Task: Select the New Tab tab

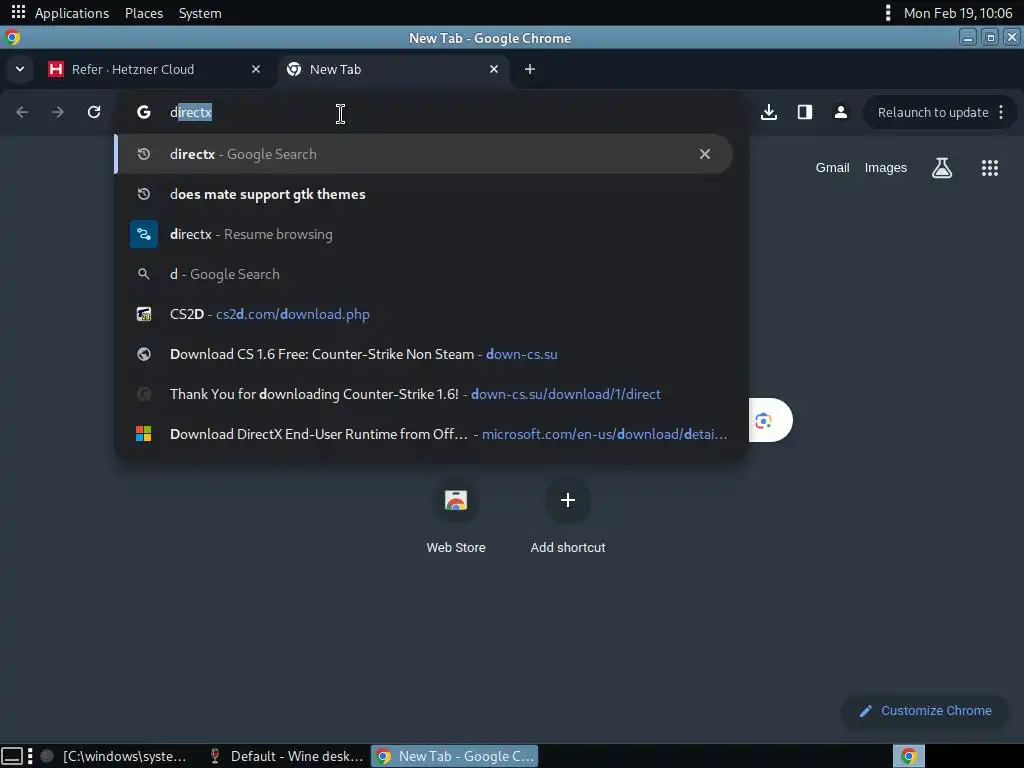Action: (x=392, y=69)
